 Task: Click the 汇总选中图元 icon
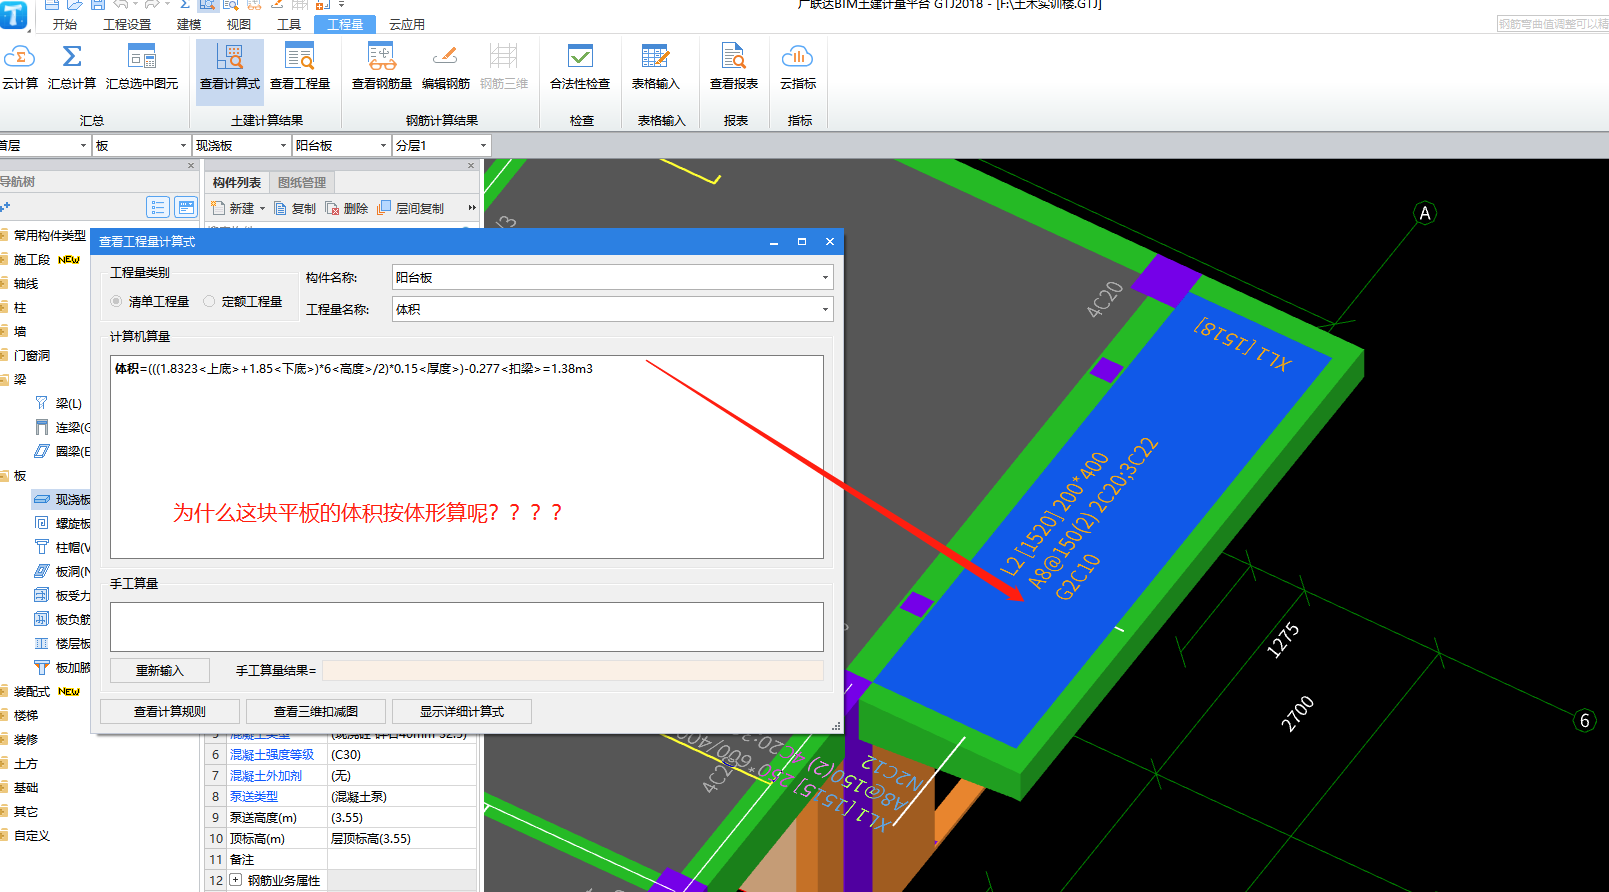click(142, 57)
